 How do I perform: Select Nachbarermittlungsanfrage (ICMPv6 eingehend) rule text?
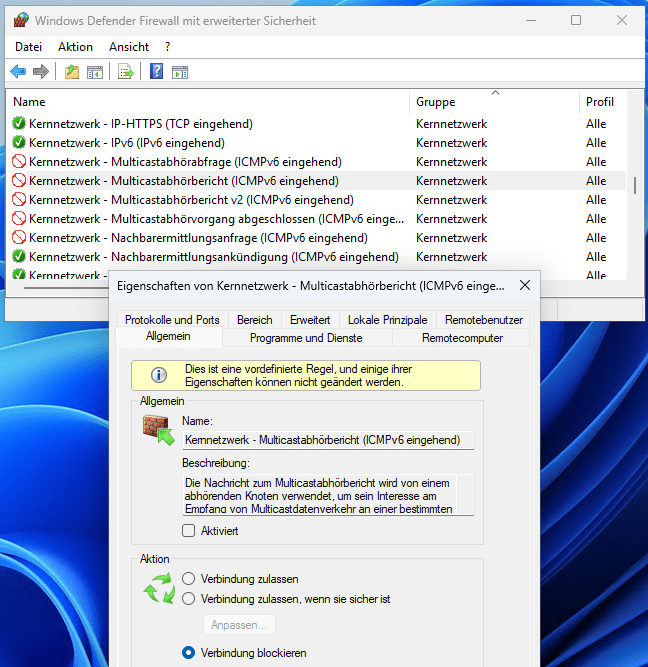(198, 237)
